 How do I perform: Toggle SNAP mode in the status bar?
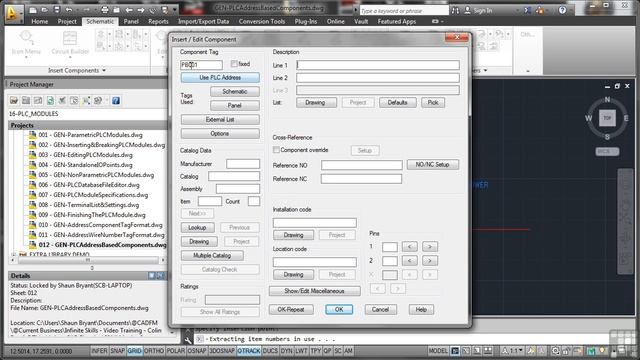[x=118, y=351]
